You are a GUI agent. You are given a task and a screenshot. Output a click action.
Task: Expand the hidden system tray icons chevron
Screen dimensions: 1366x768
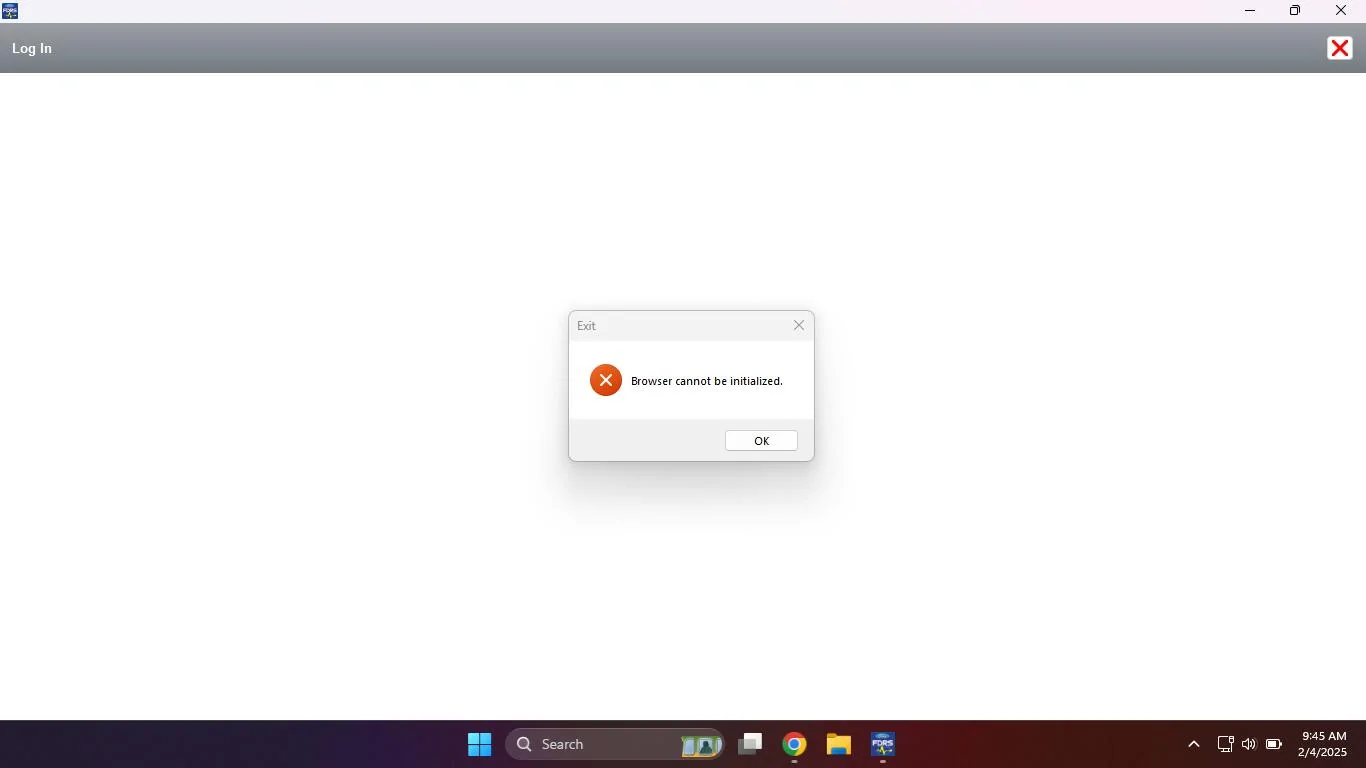pyautogui.click(x=1193, y=744)
